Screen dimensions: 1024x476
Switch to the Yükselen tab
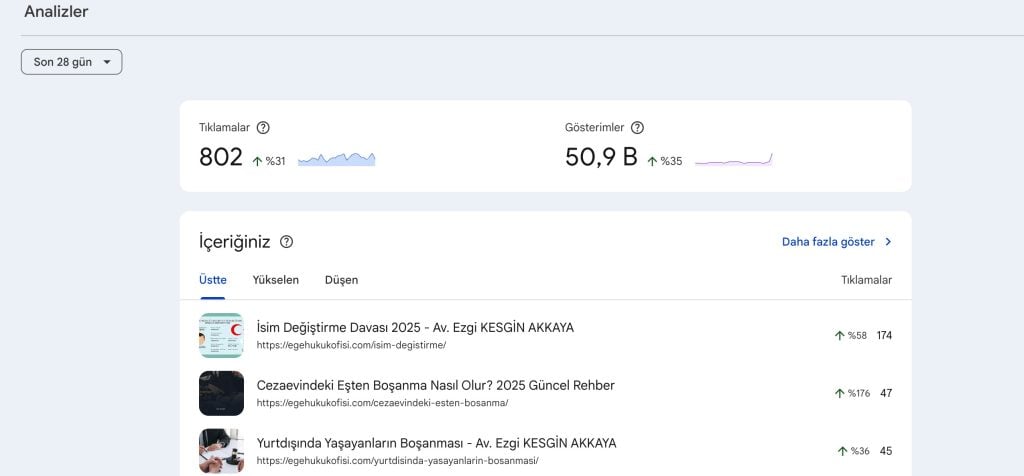coord(275,280)
